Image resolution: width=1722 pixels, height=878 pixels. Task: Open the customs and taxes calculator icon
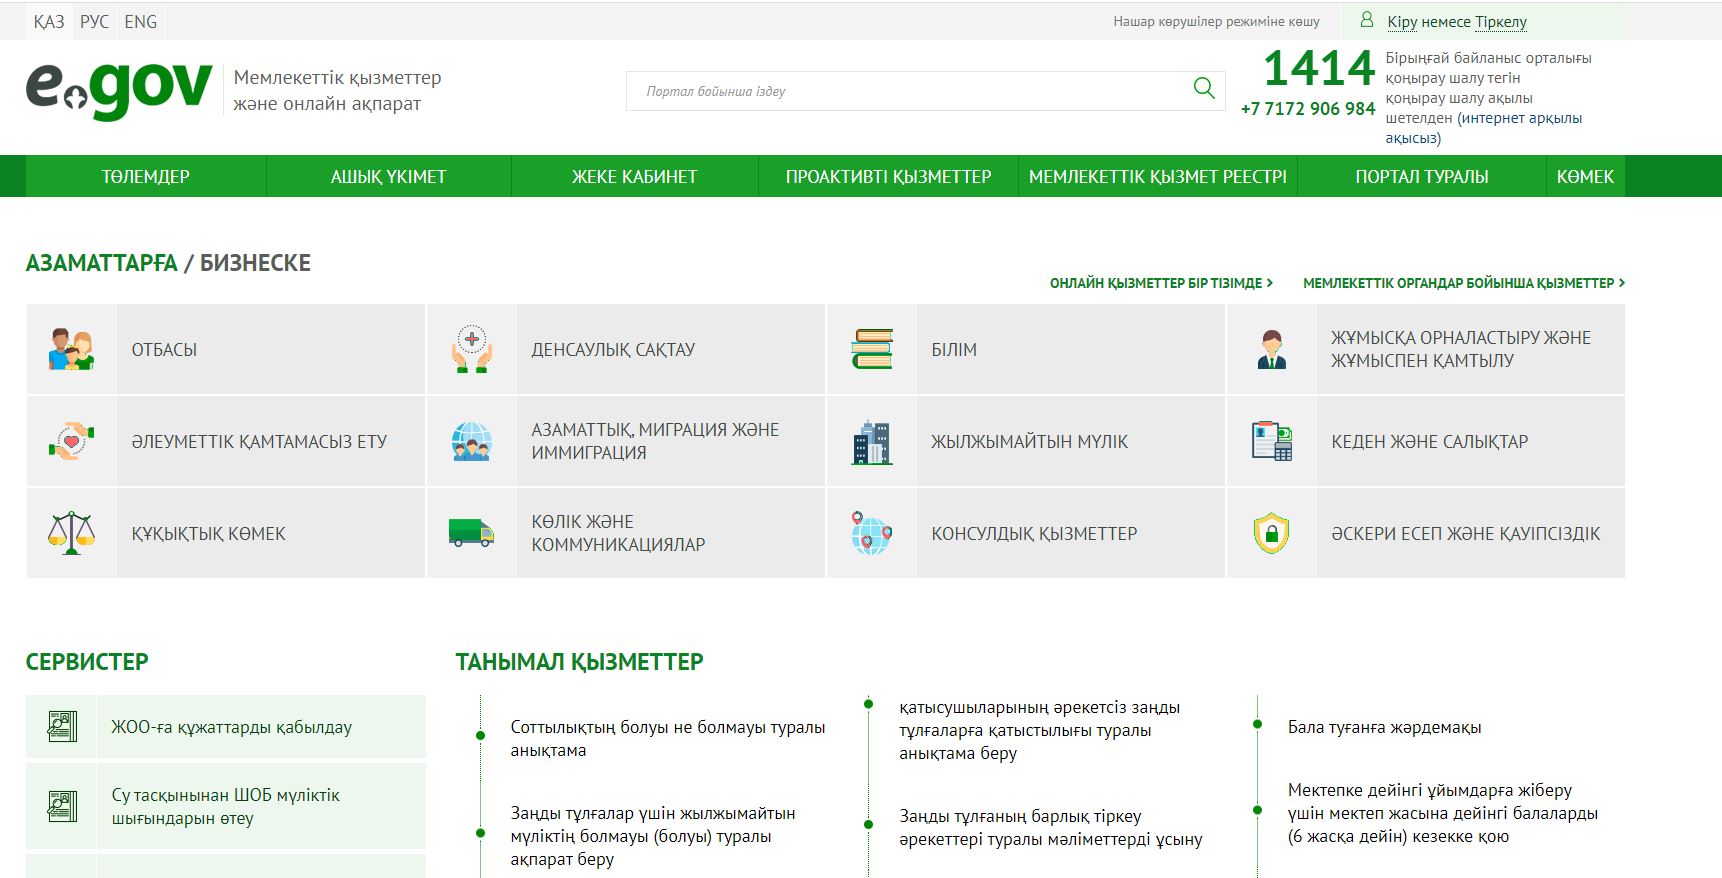(1271, 441)
